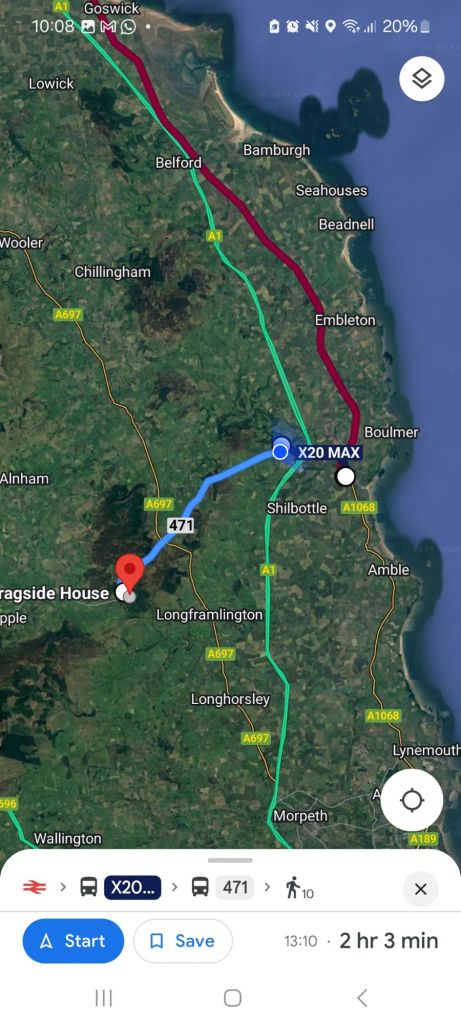Tap the X20 MAX route label on map

pos(328,452)
